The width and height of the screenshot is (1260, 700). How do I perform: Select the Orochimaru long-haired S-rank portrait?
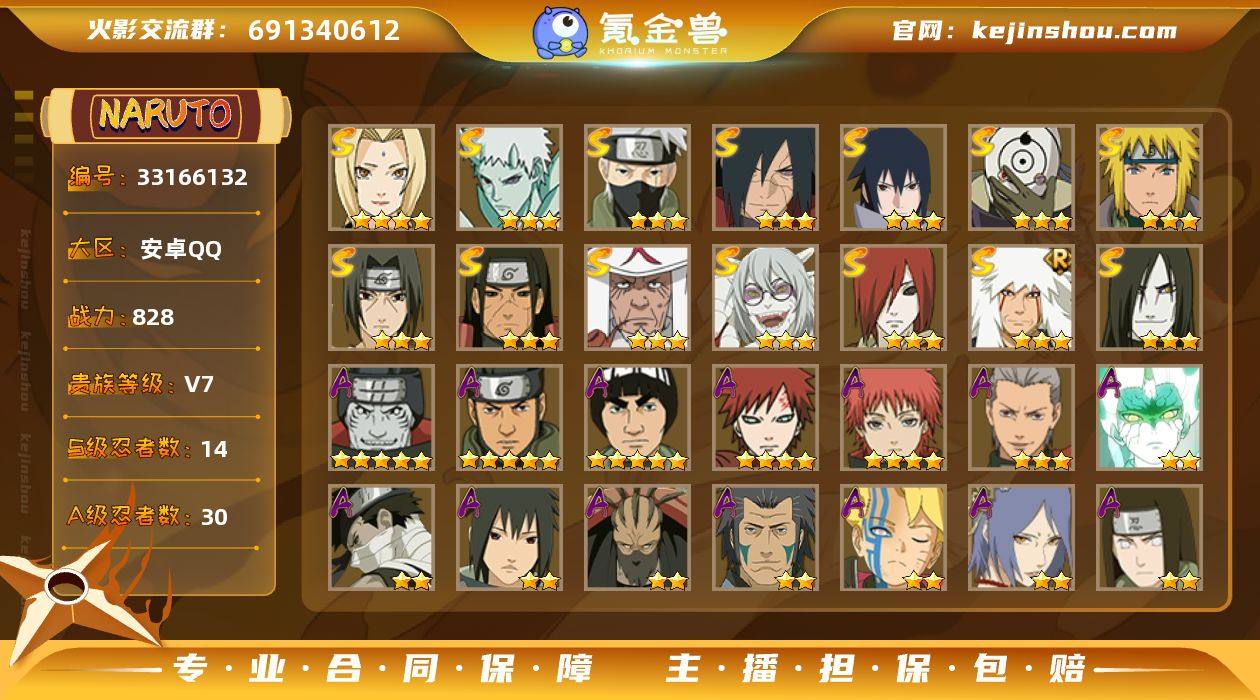1149,298
